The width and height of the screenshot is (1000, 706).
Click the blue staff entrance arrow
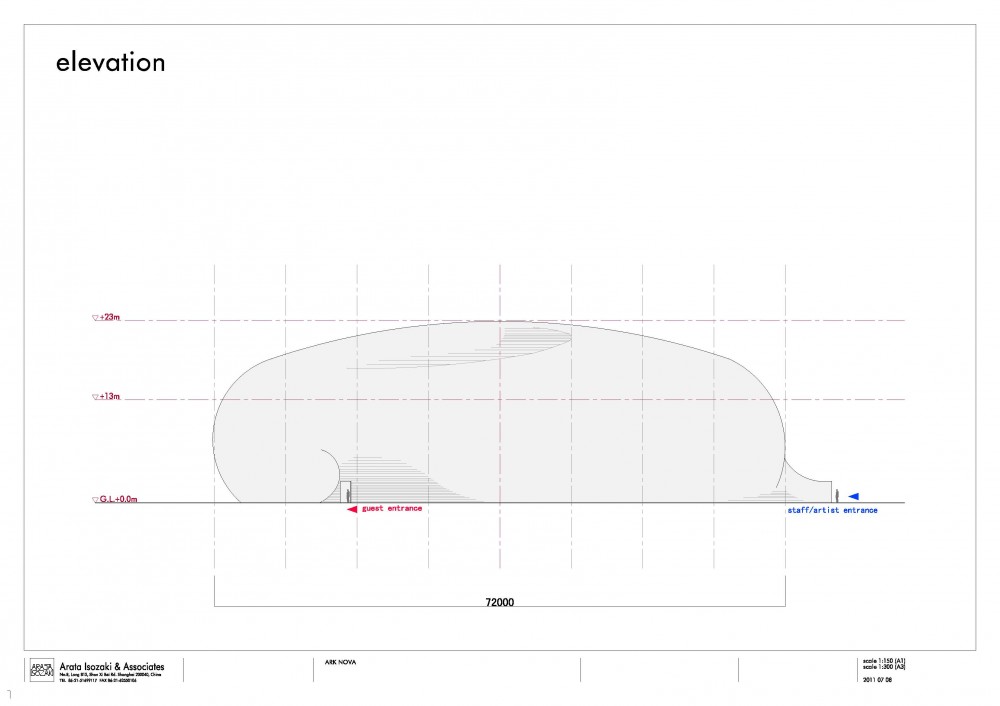pyautogui.click(x=853, y=496)
